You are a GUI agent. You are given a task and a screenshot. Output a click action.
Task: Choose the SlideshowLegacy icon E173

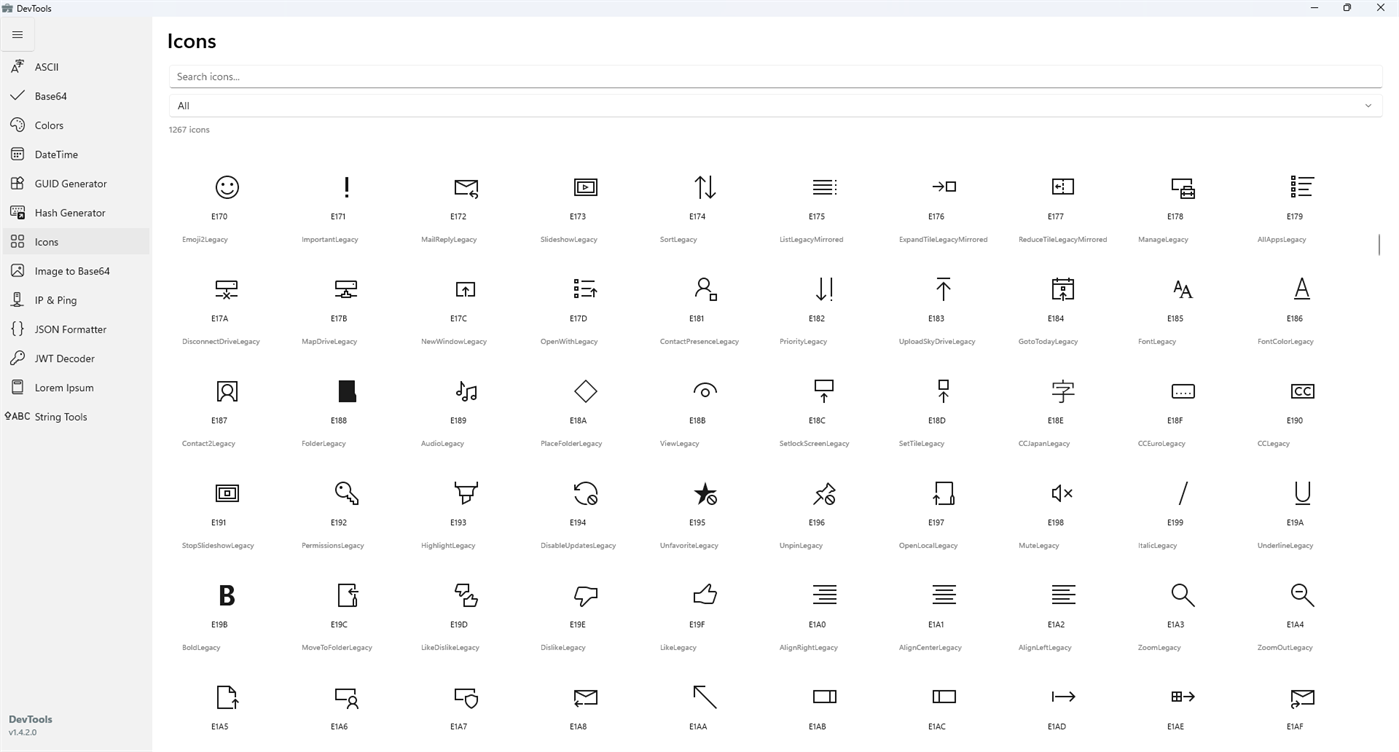[585, 187]
